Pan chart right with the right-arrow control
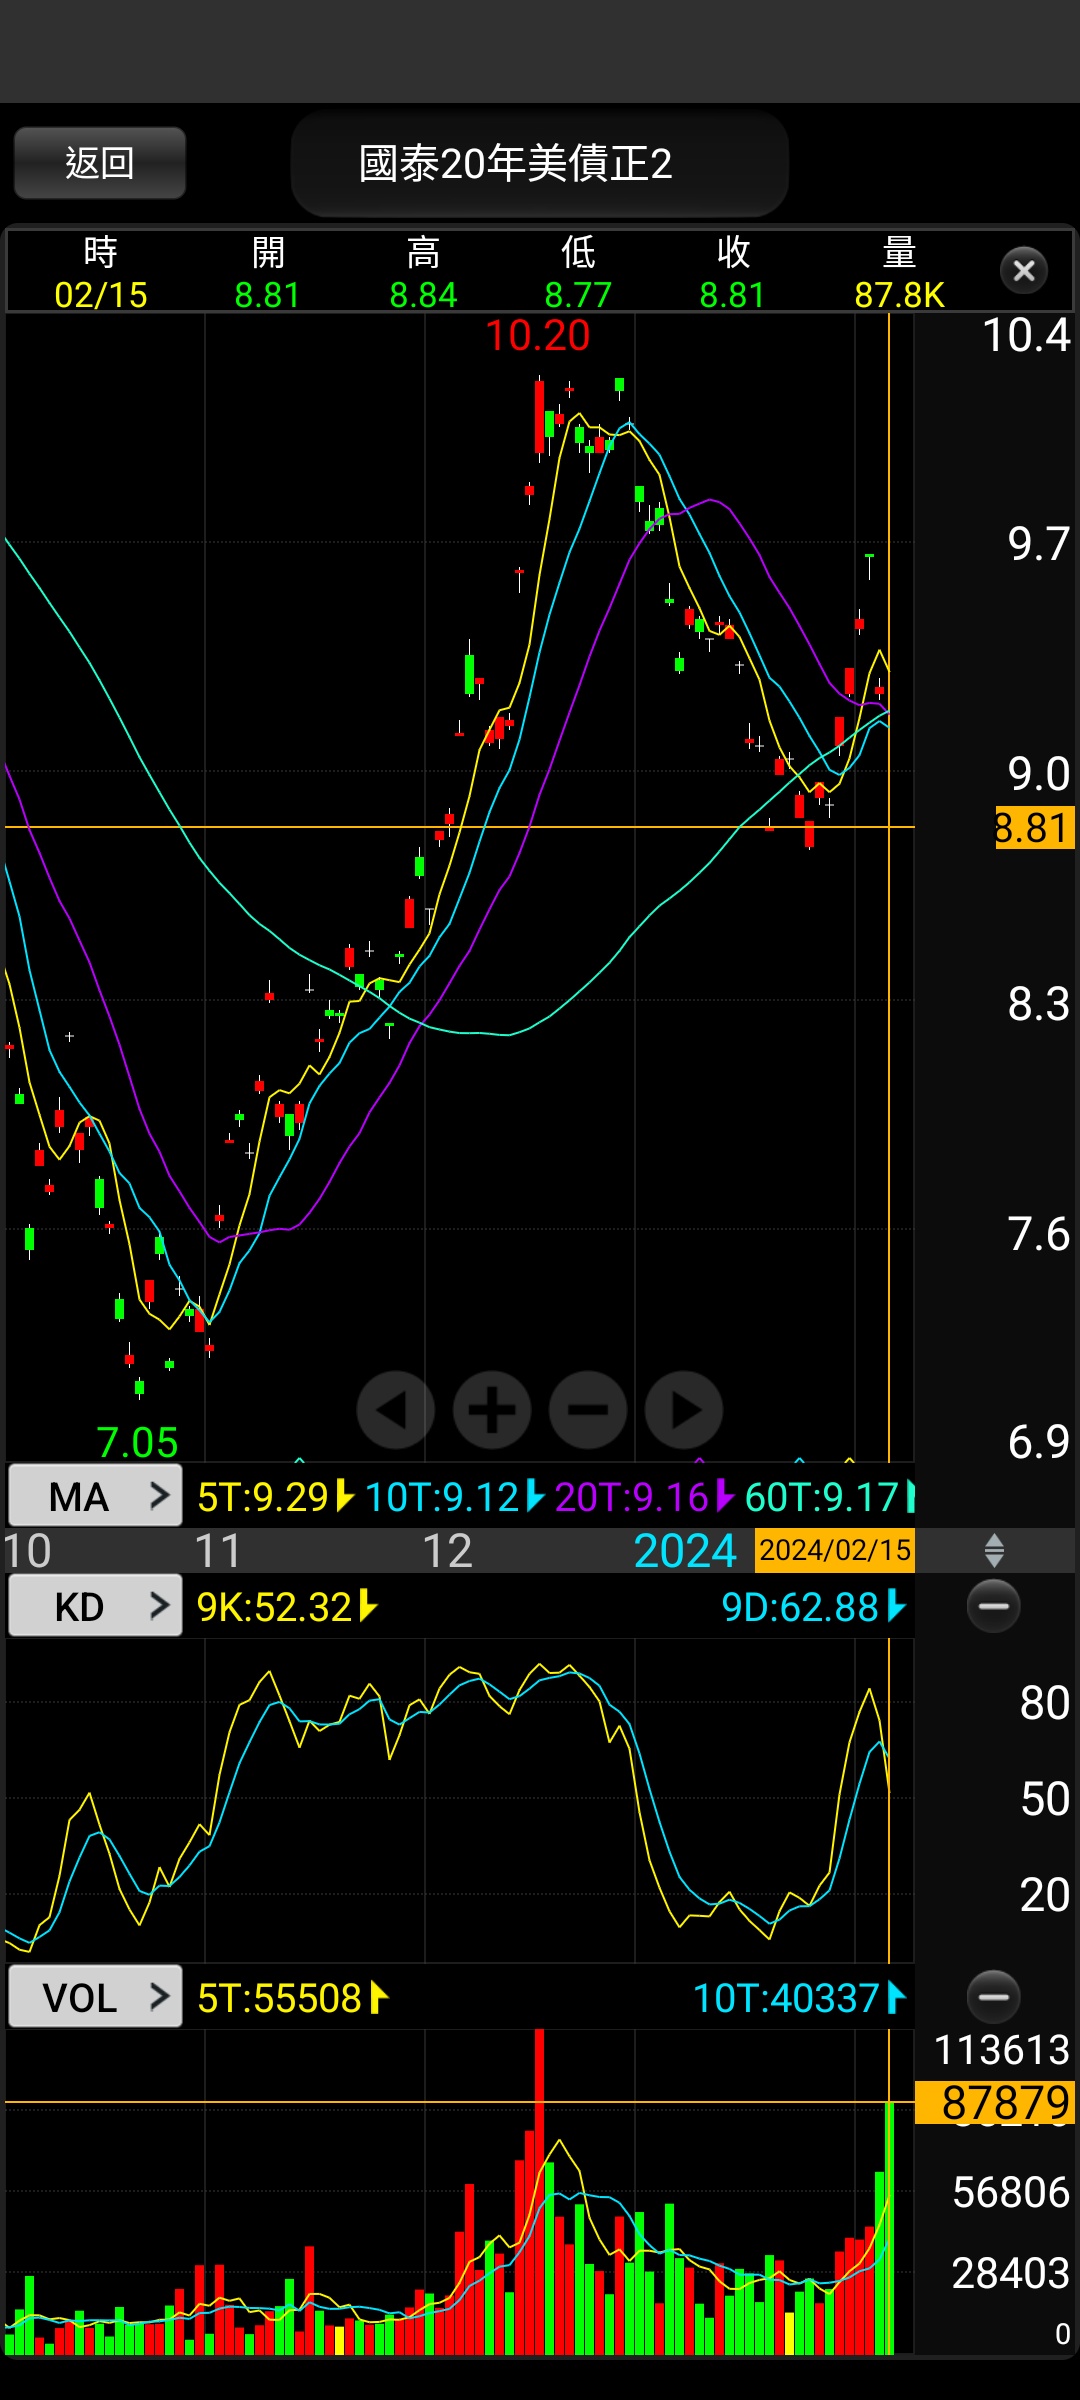 click(x=684, y=1410)
